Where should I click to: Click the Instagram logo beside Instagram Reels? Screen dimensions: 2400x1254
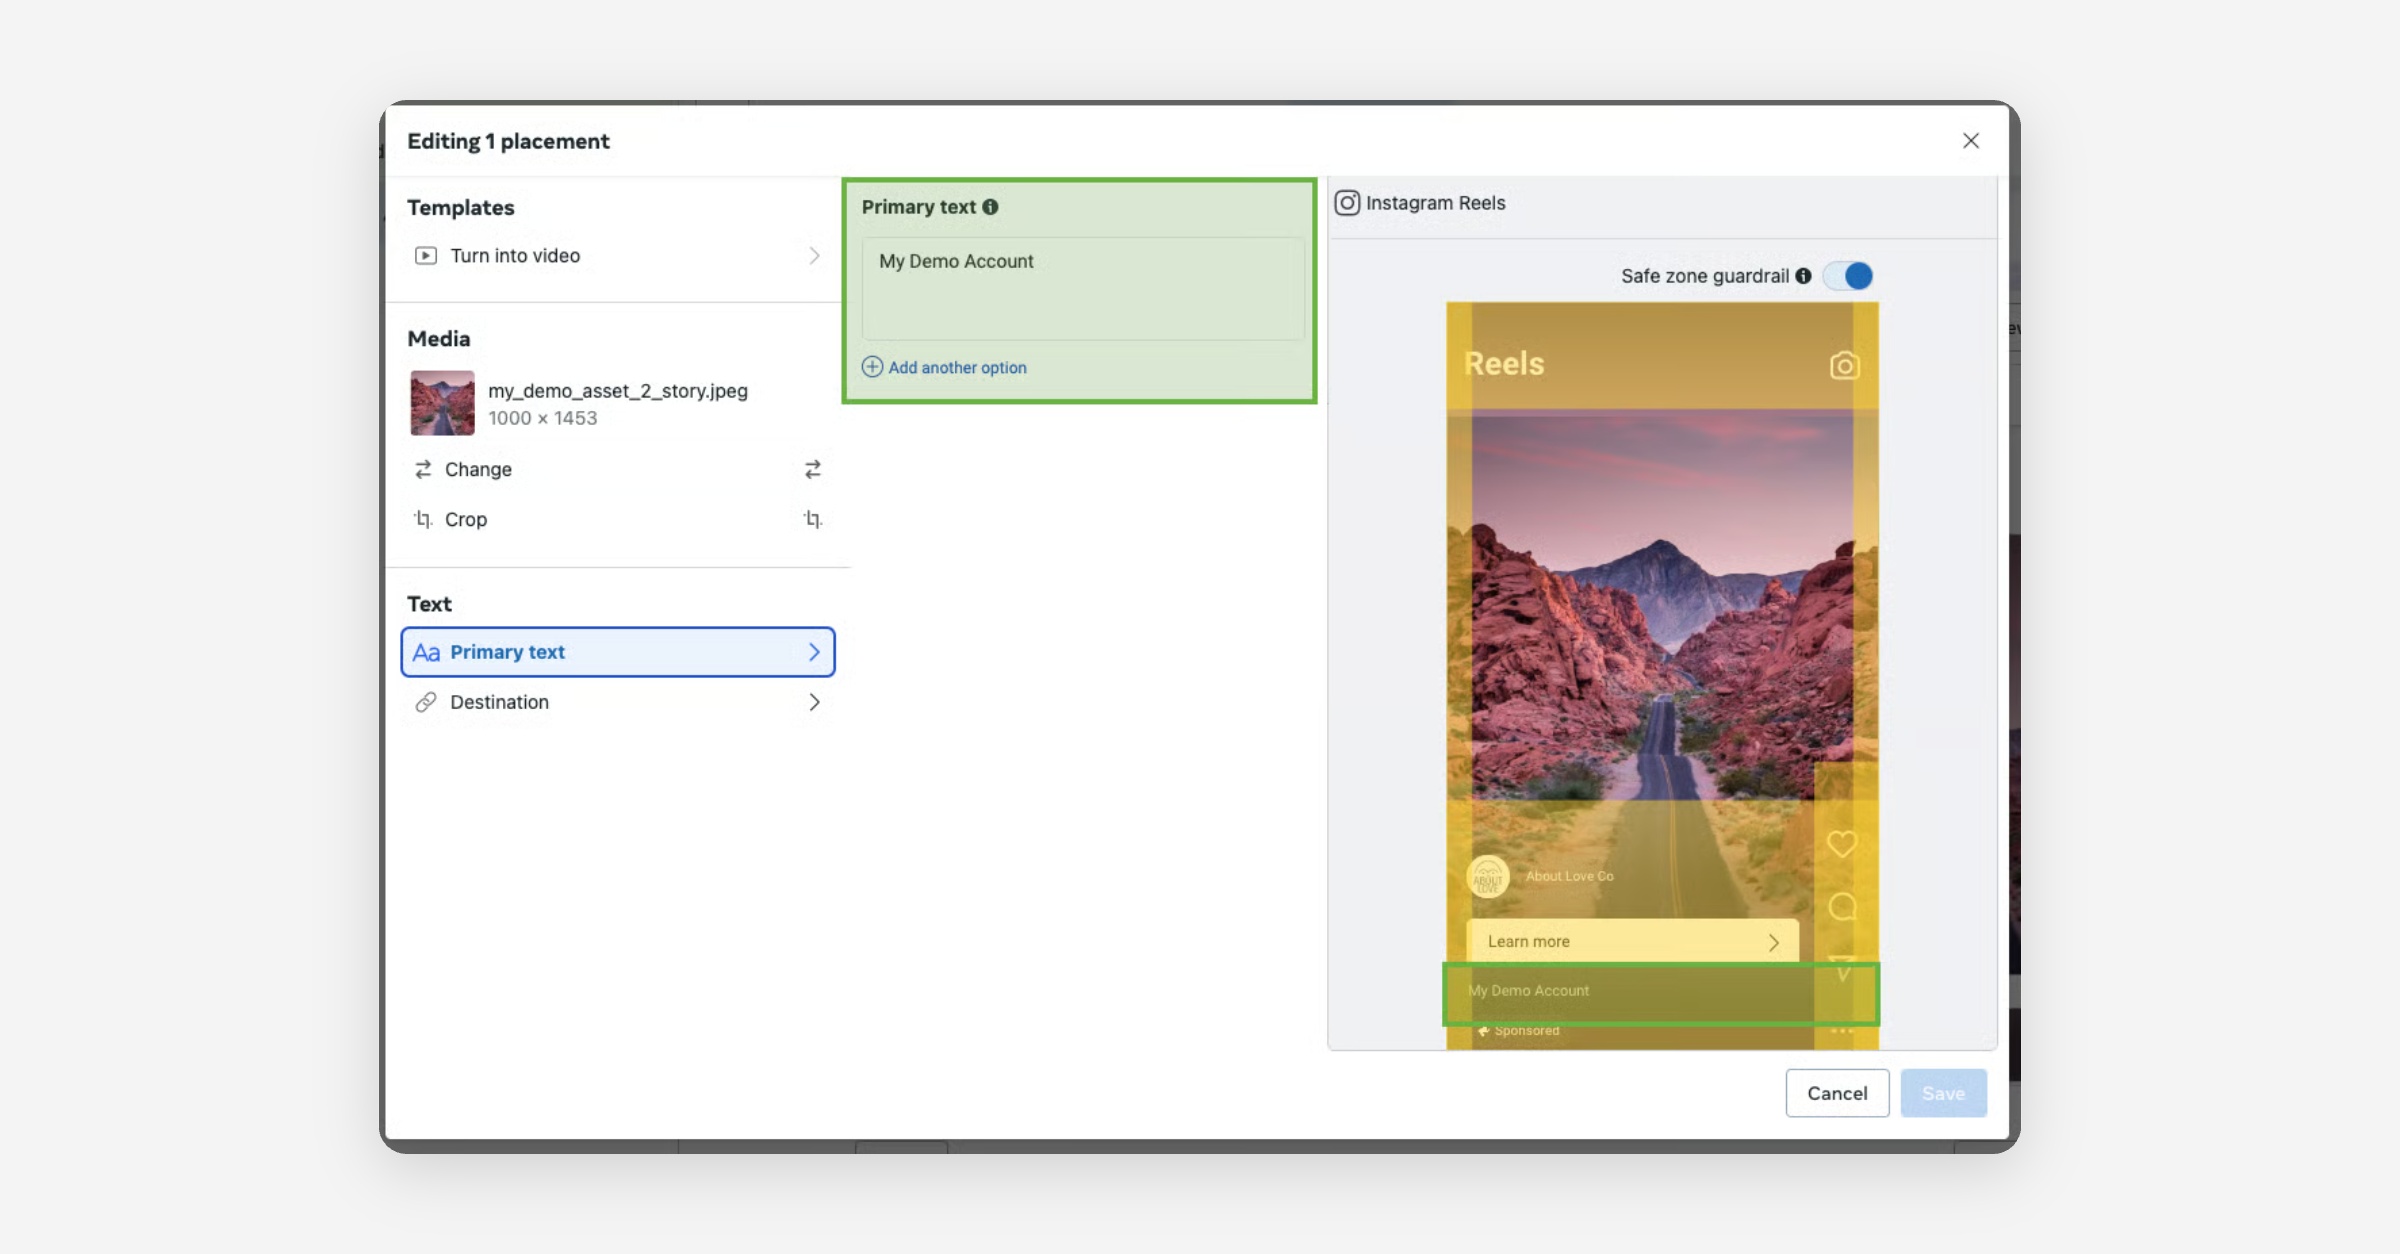(1347, 203)
